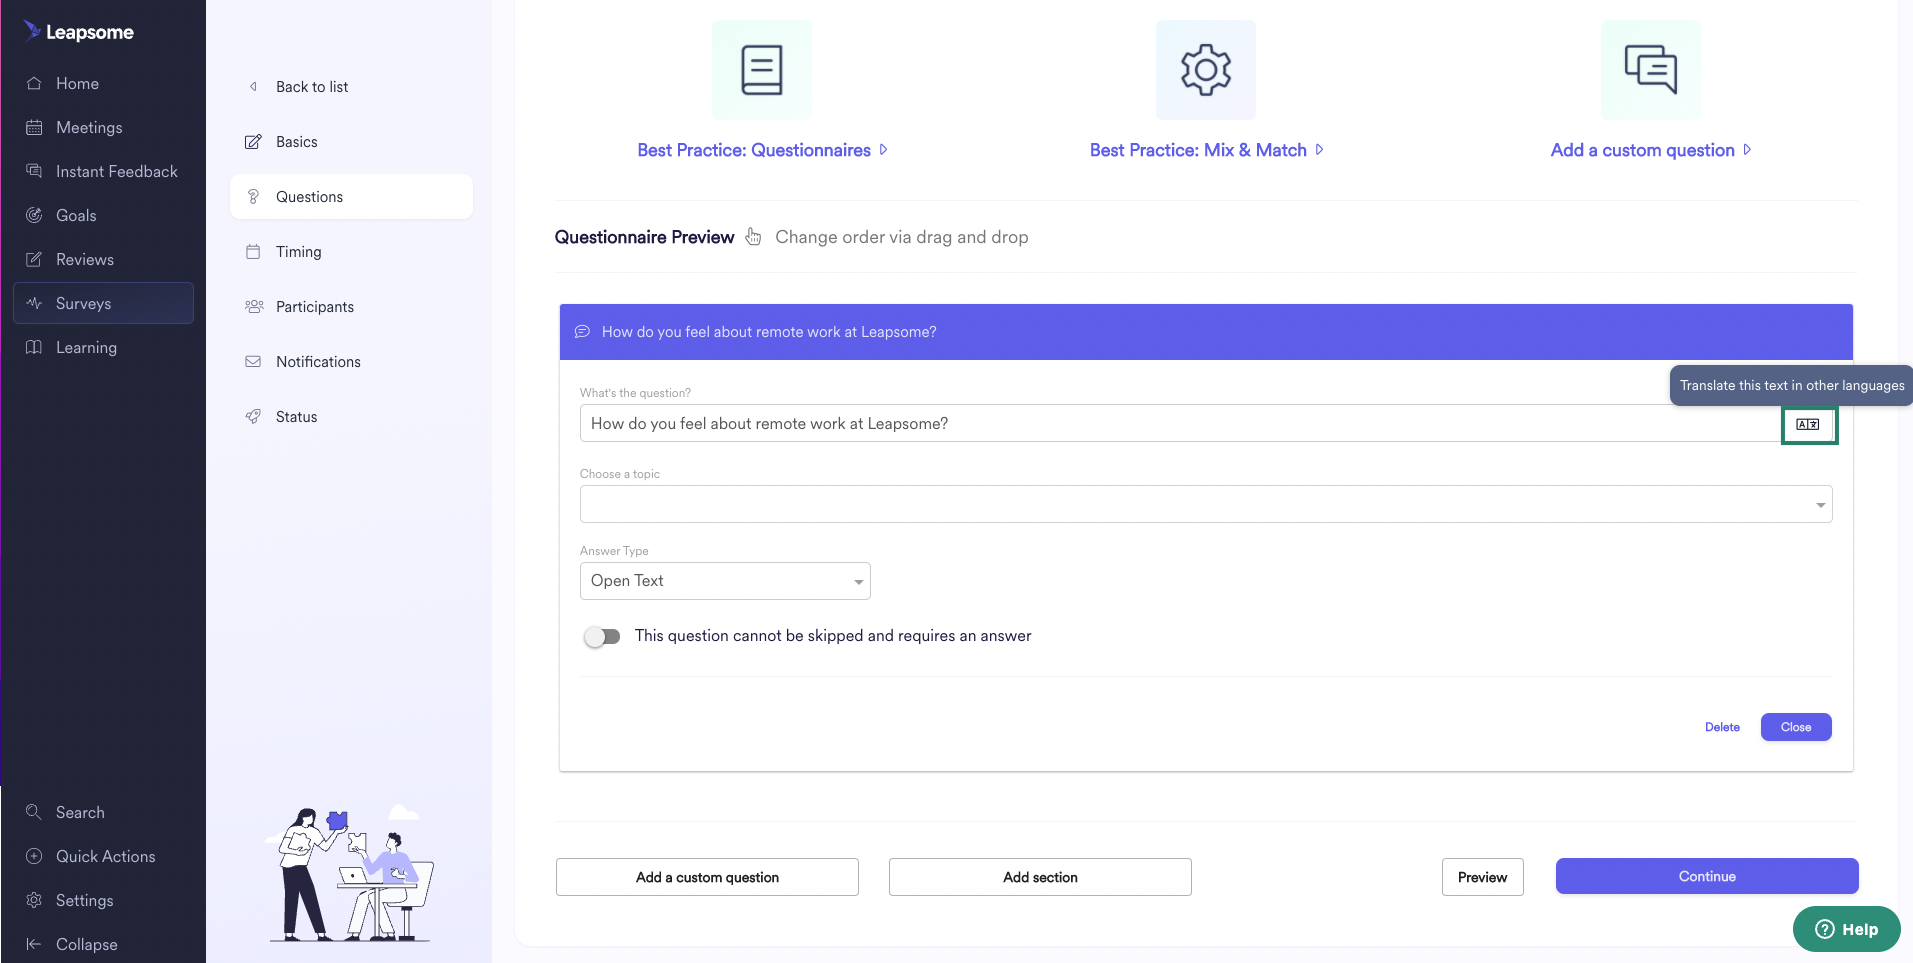Click the Search label in sidebar
This screenshot has height=963, width=1913.
pyautogui.click(x=80, y=812)
